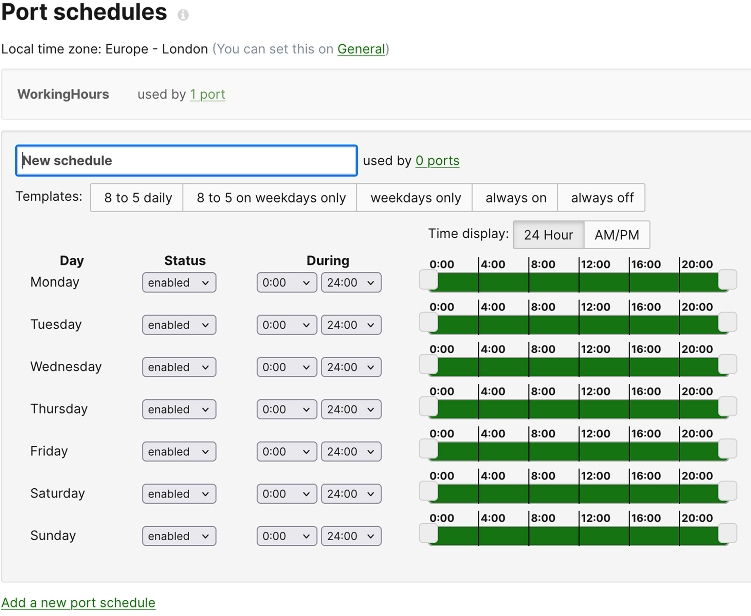This screenshot has height=616, width=751.
Task: Open Sunday start time dropdown
Action: pos(286,536)
